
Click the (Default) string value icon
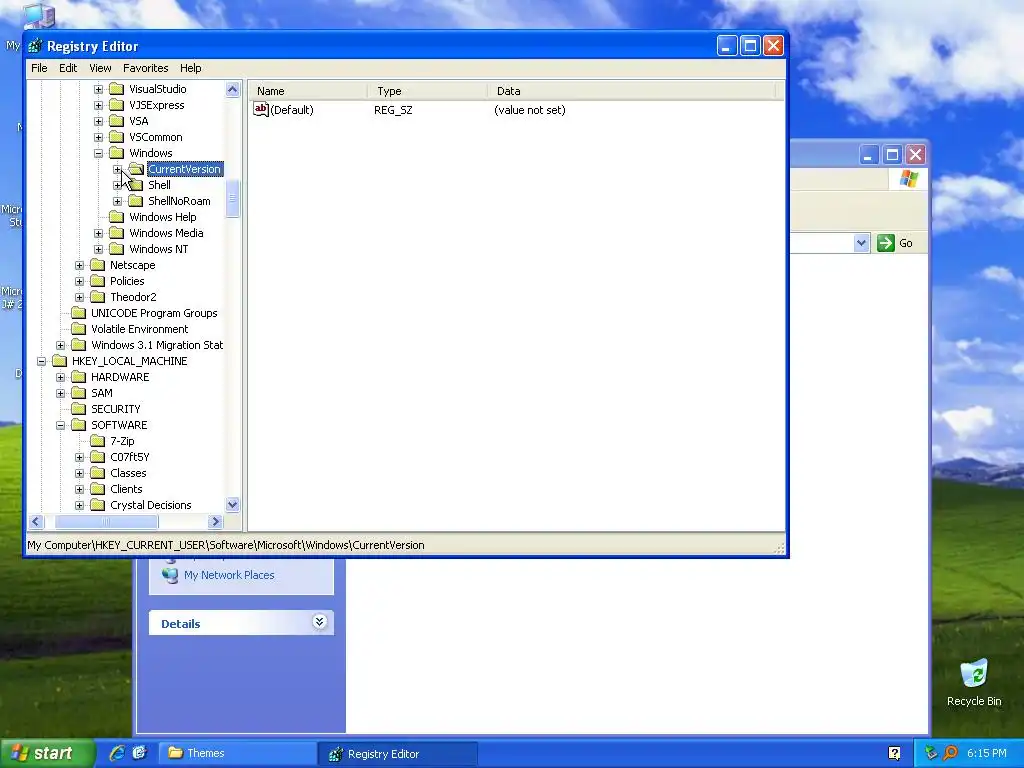261,109
